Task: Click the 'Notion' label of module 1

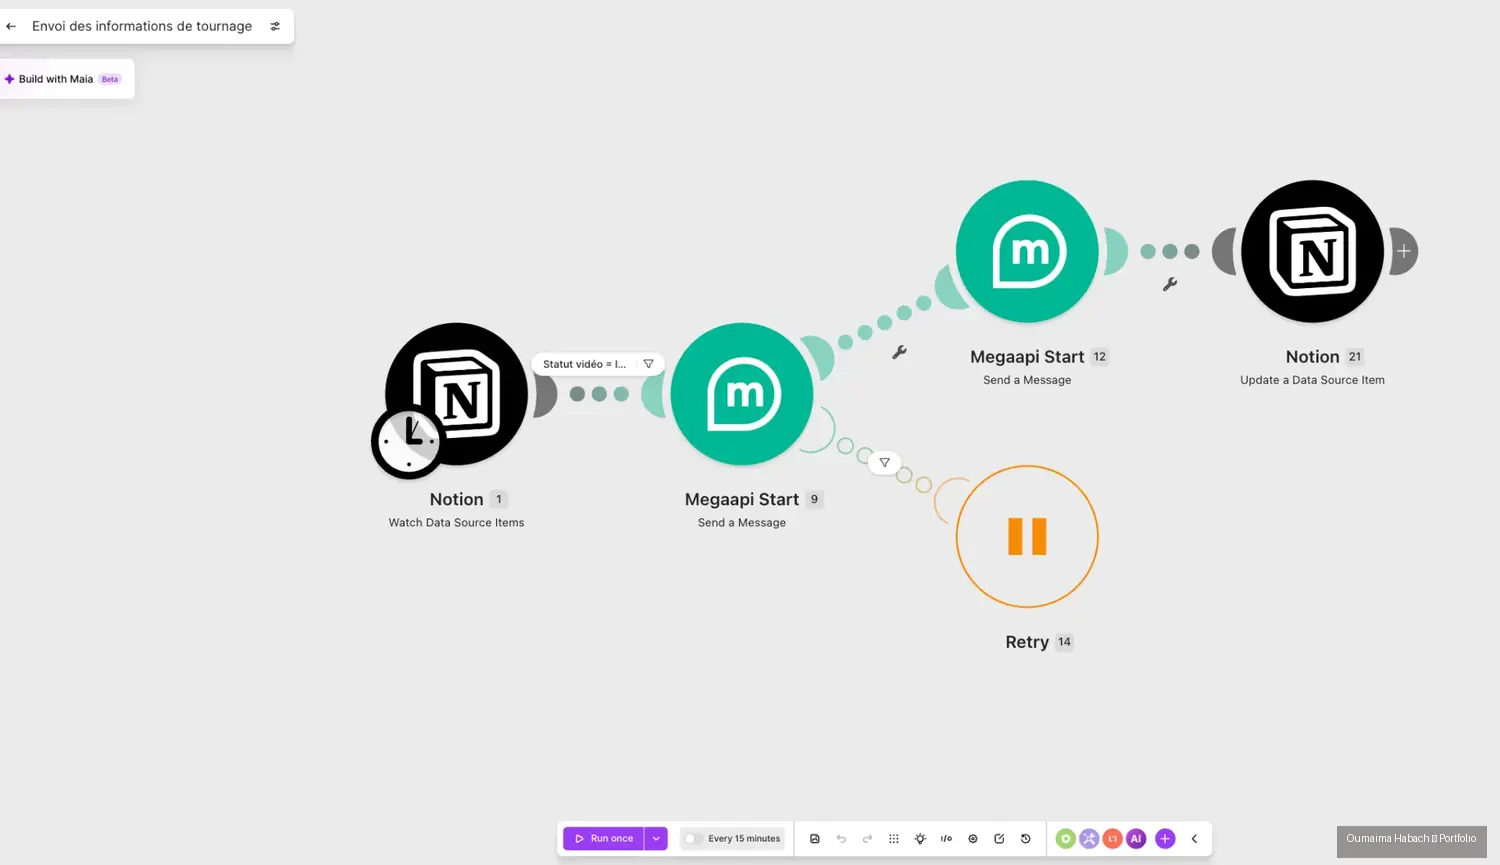Action: 456,499
